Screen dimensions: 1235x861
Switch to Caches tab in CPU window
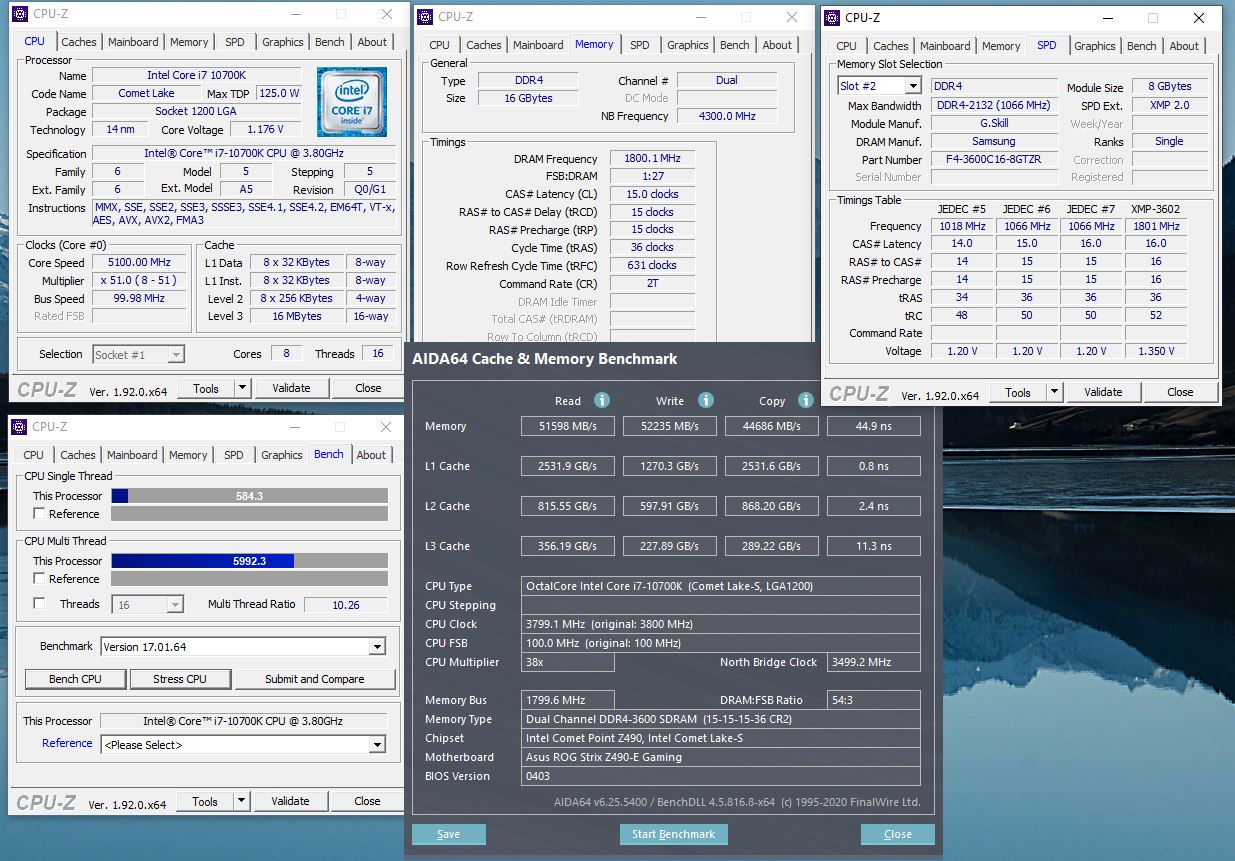79,42
